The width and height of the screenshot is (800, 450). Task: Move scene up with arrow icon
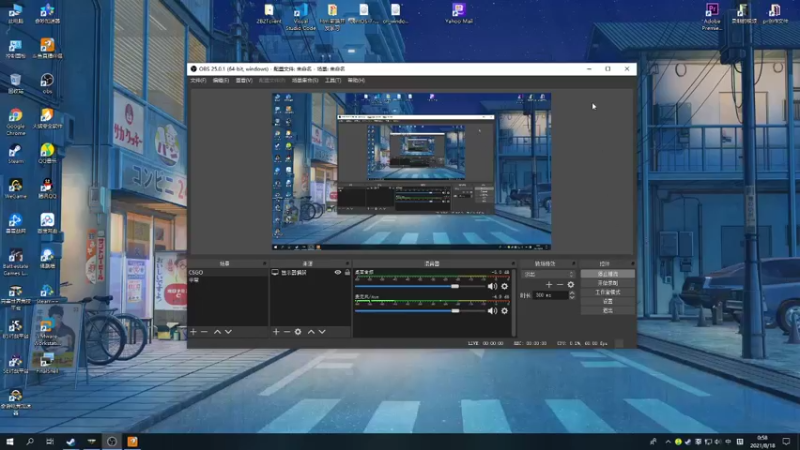pos(217,332)
